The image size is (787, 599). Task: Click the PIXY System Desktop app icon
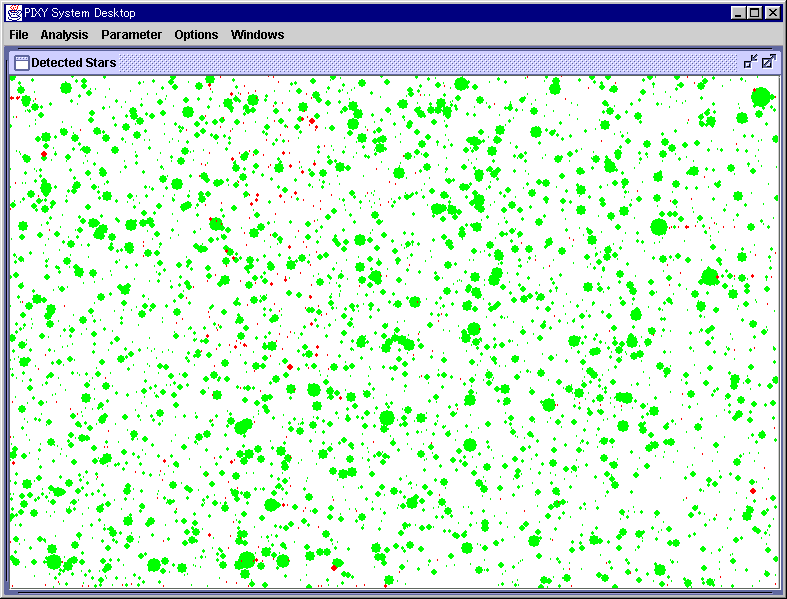(14, 13)
